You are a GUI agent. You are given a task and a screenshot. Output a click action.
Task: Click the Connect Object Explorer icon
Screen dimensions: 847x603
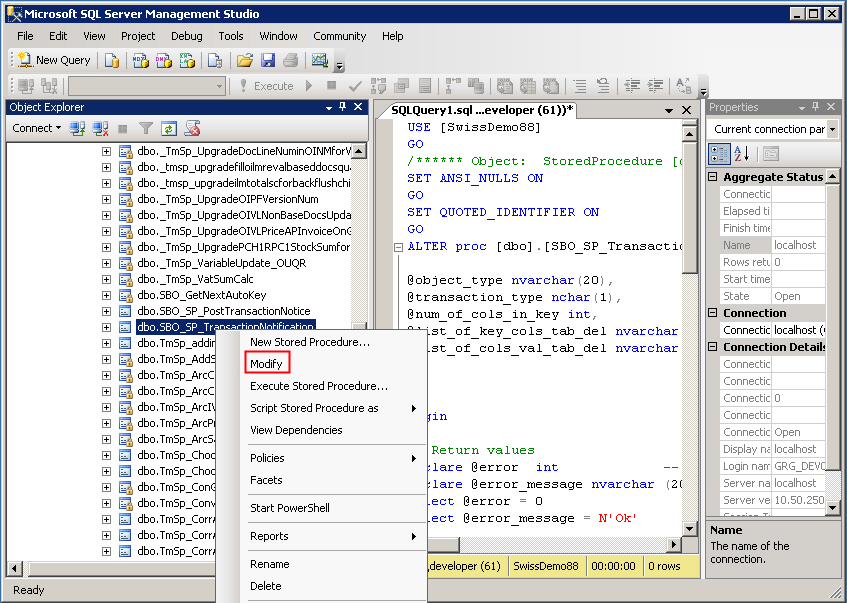[x=77, y=129]
